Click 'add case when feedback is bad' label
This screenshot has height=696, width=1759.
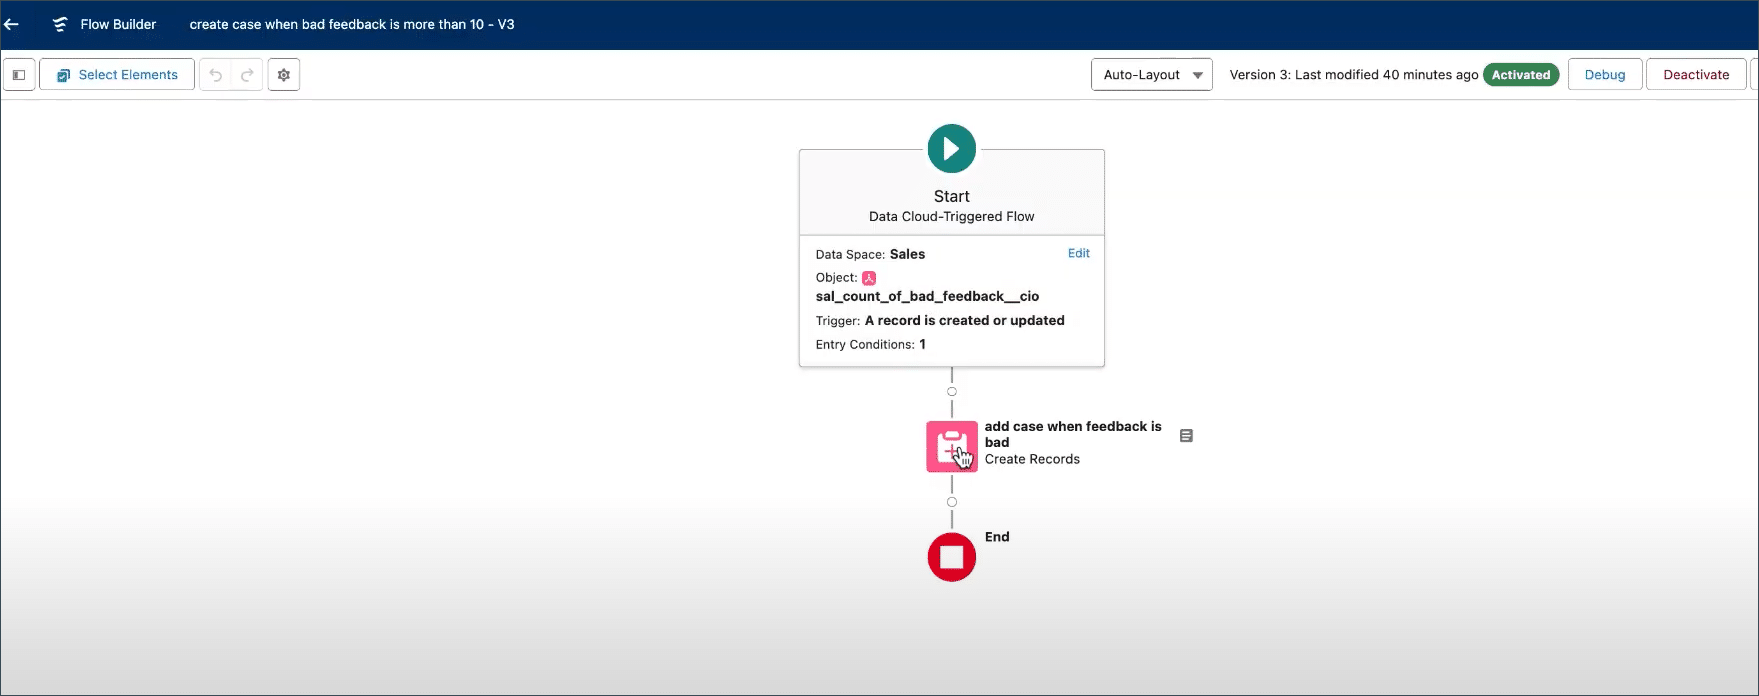pos(1073,434)
